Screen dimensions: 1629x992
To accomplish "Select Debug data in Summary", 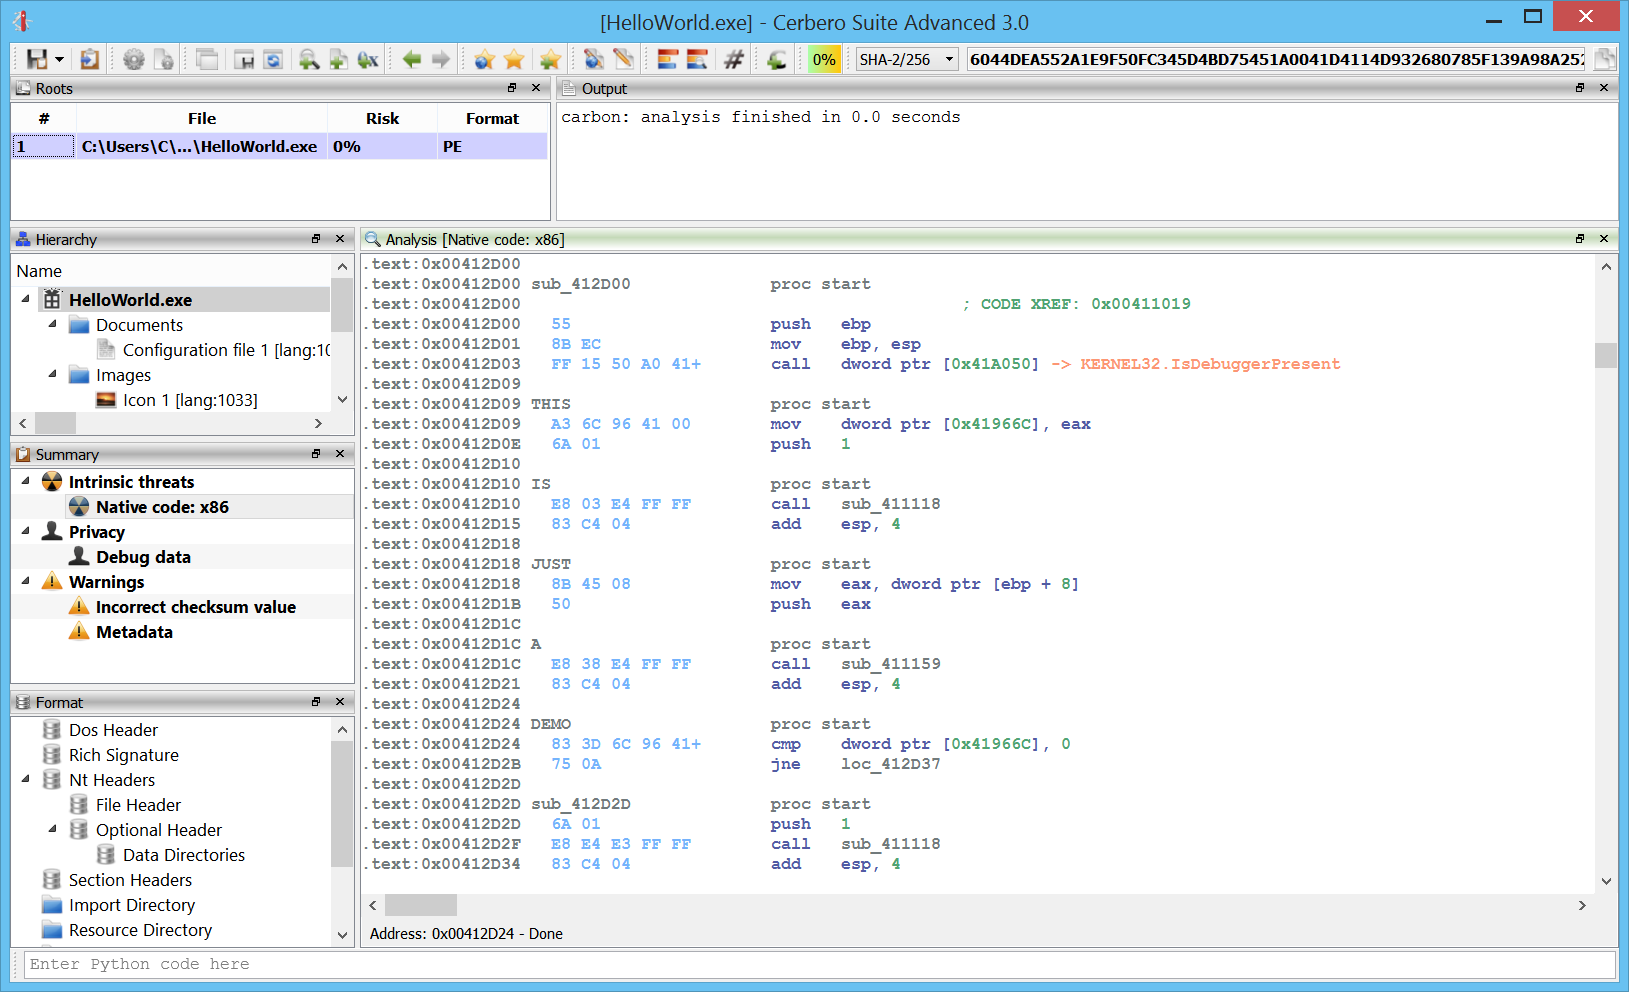I will click(x=143, y=557).
